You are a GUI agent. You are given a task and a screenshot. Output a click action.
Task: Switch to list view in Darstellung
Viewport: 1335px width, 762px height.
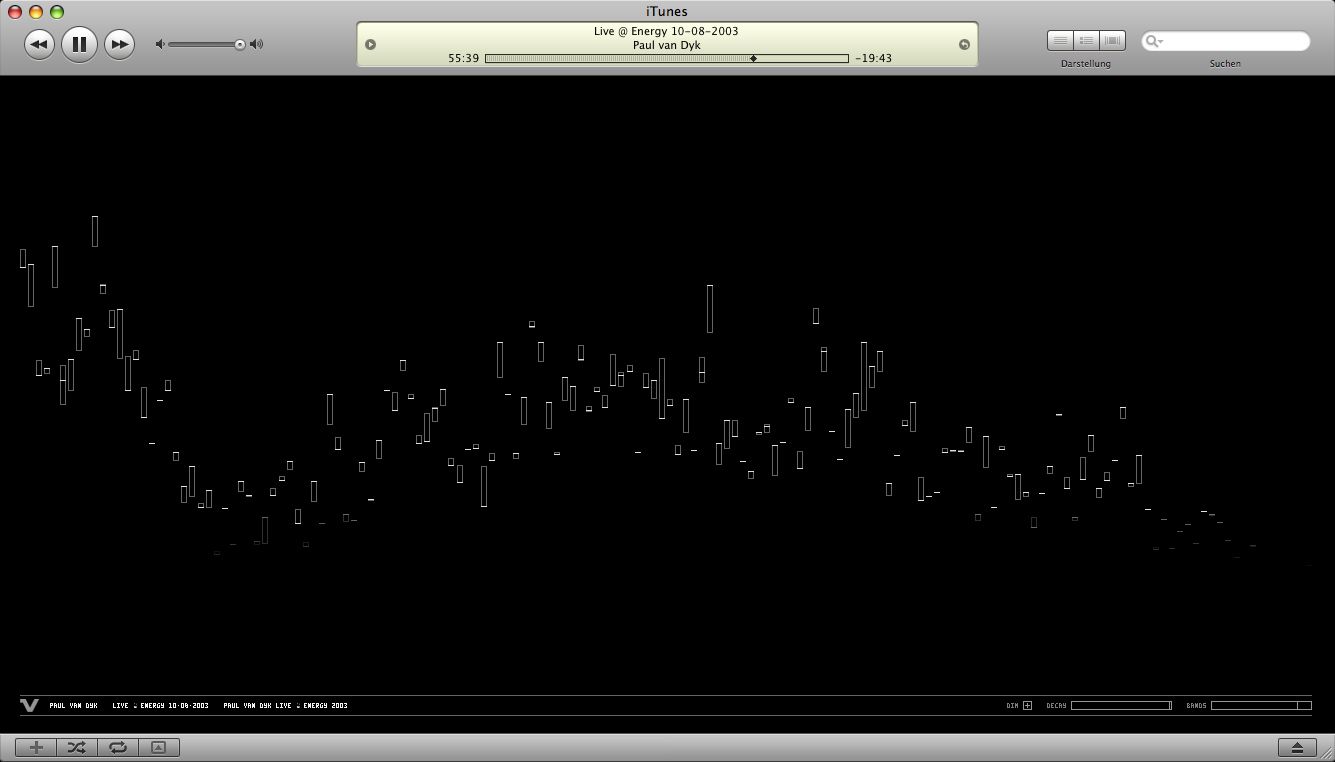[x=1060, y=40]
